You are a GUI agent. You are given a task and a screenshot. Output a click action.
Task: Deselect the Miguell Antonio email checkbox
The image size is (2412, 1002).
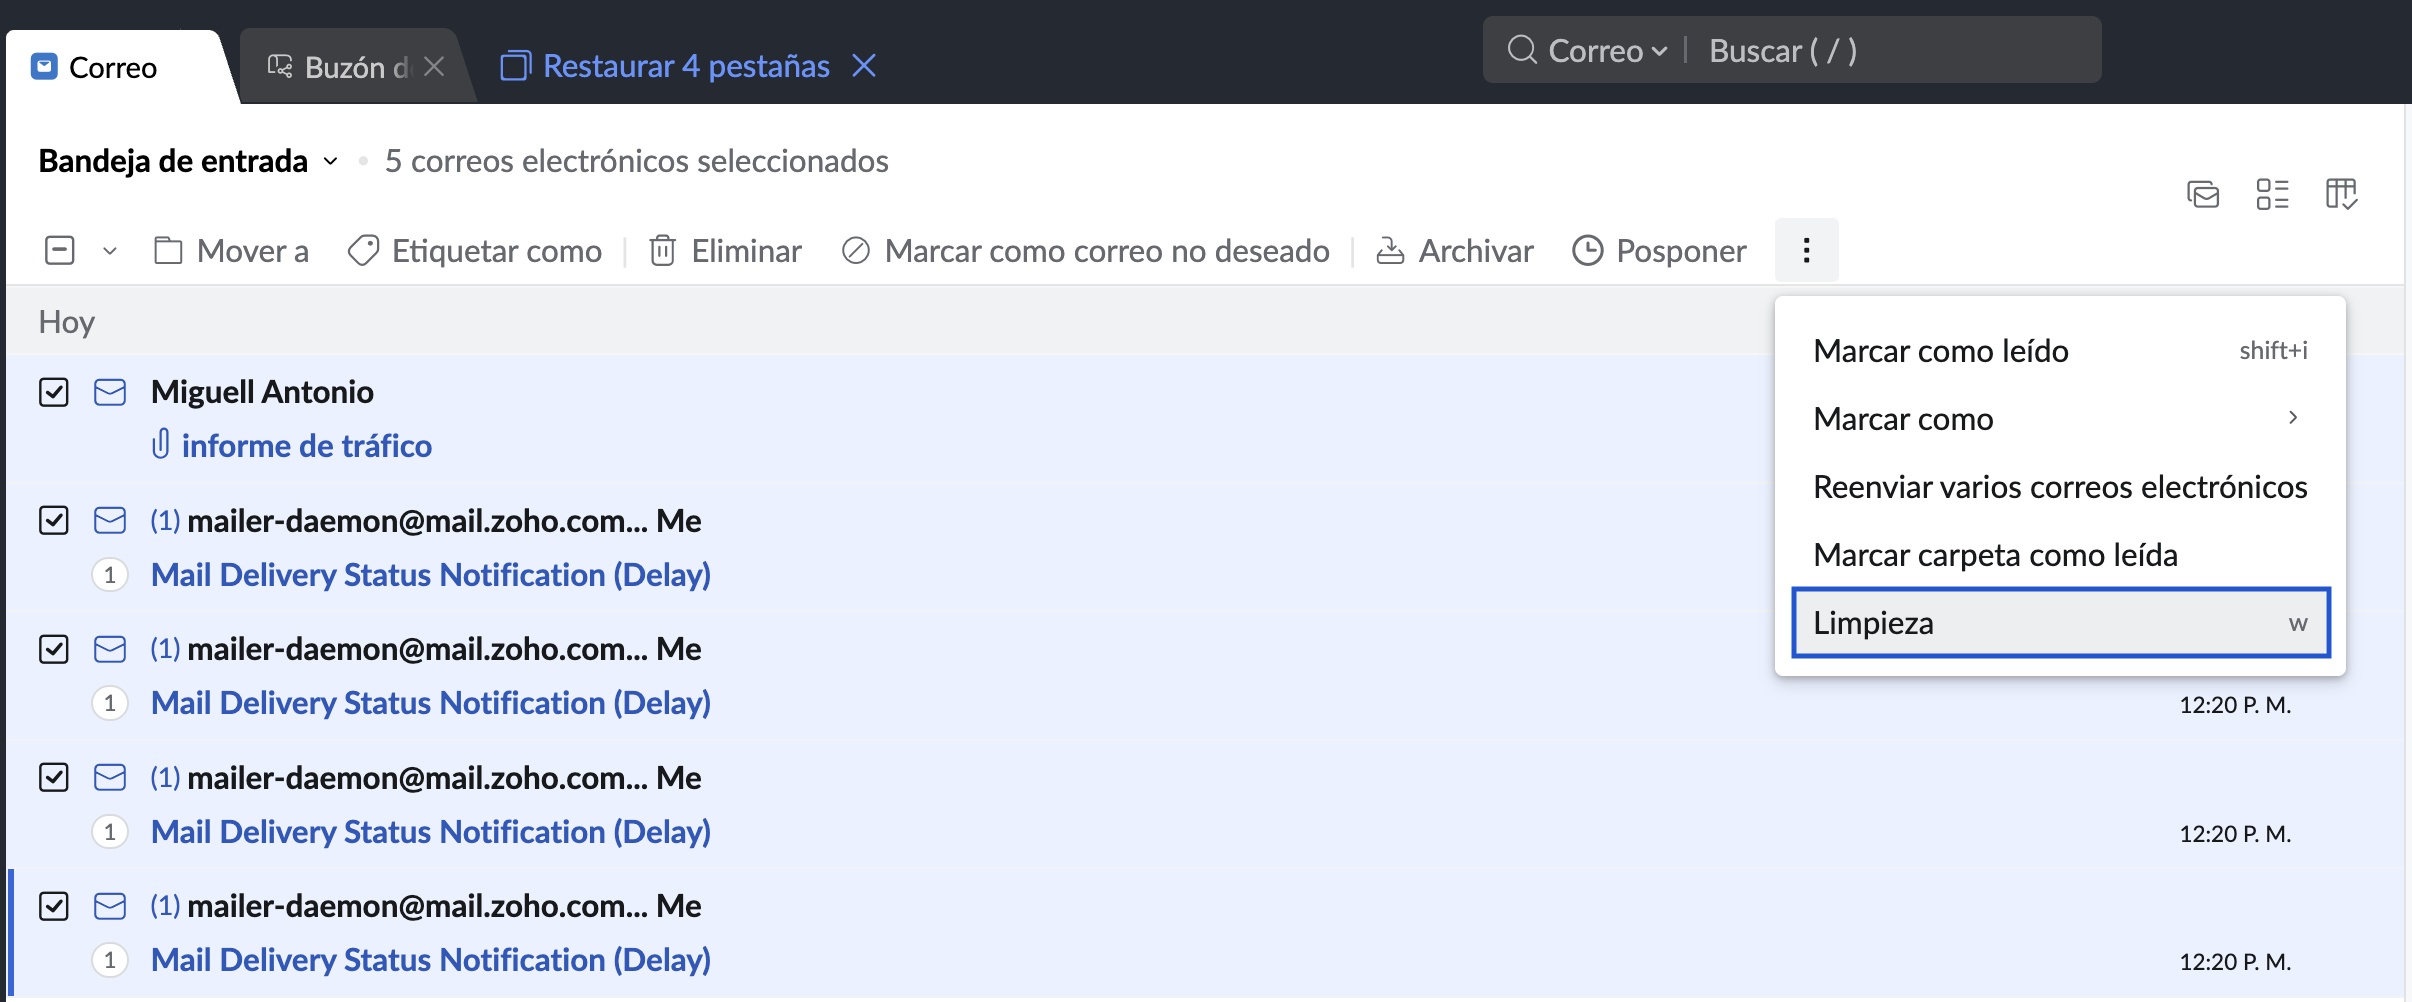[x=54, y=393]
